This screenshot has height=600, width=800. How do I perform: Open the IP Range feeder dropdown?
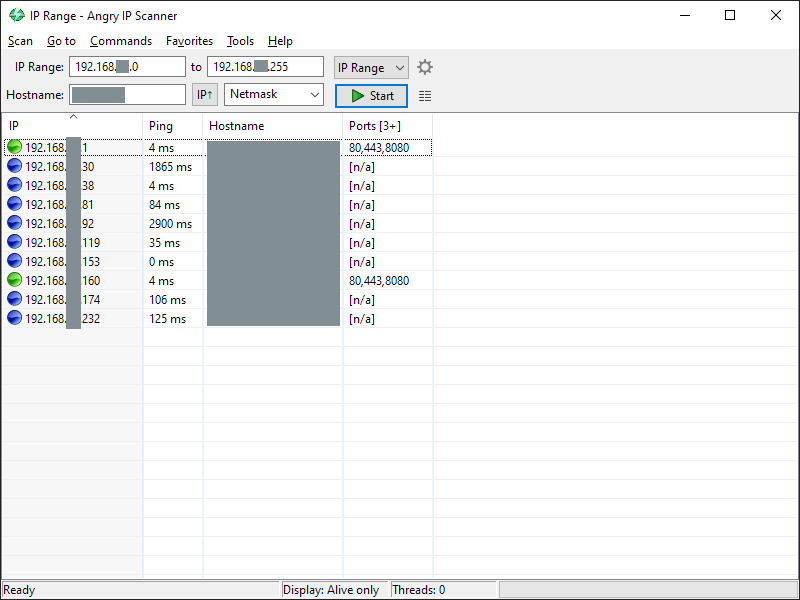371,67
